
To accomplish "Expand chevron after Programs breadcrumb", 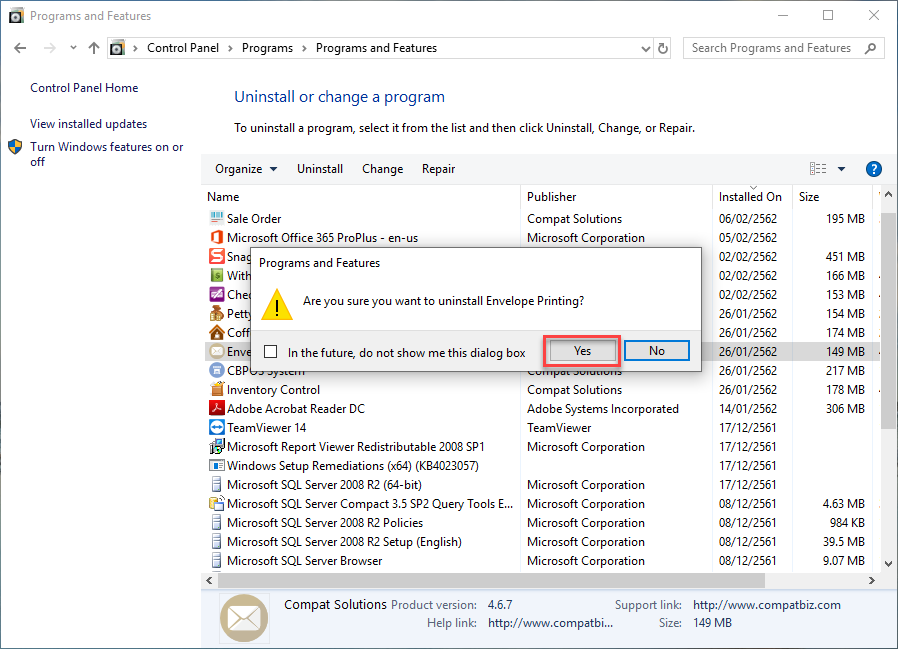I will [x=304, y=48].
